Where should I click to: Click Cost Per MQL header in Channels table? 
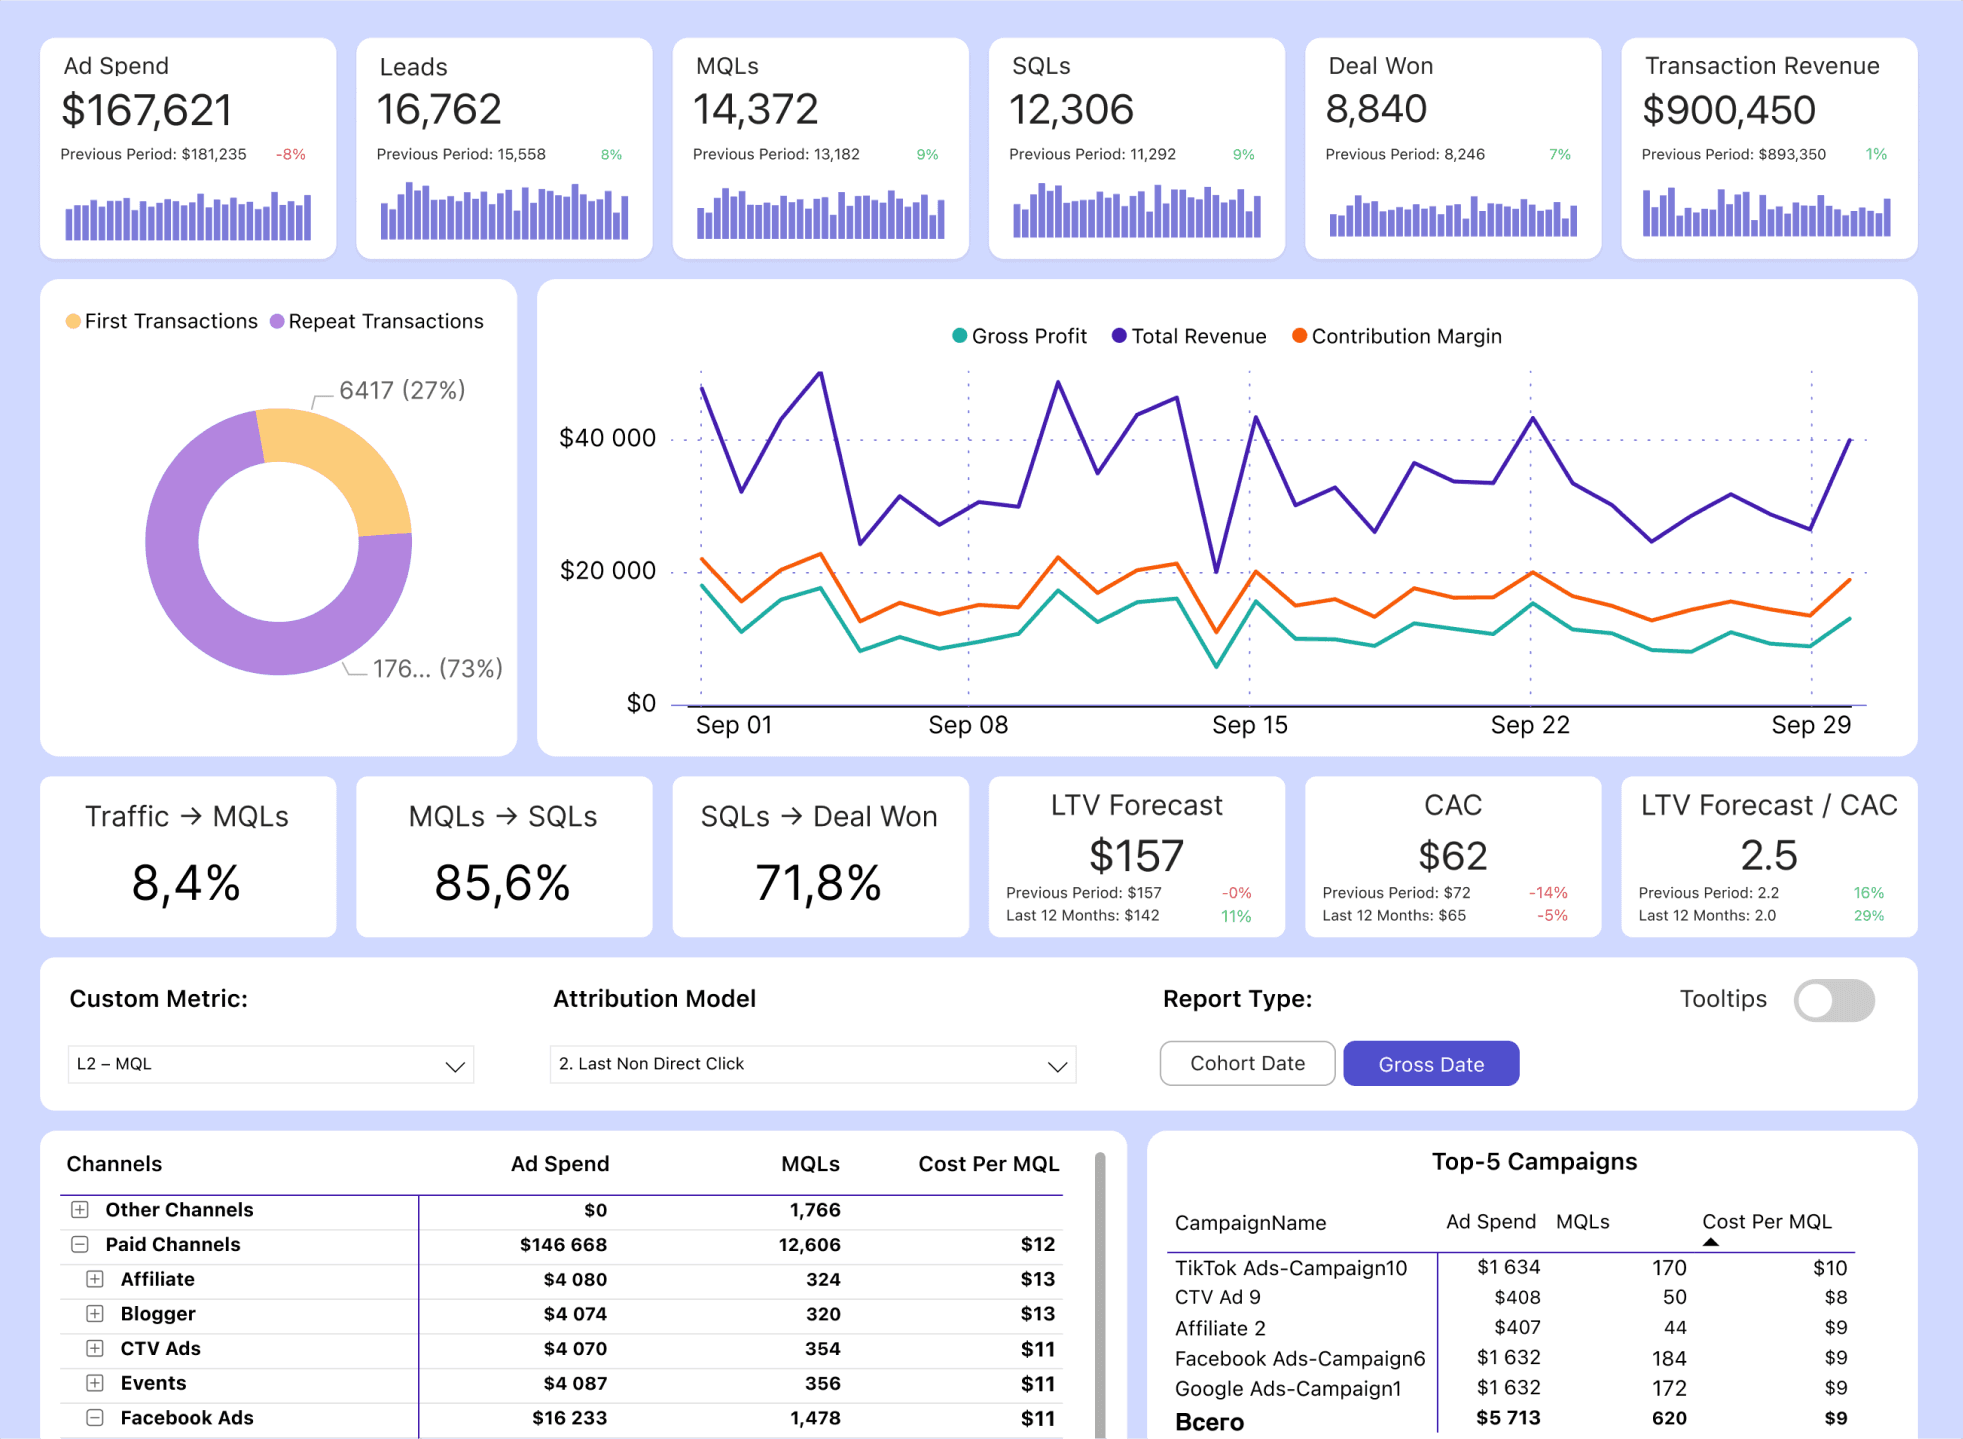tap(988, 1164)
